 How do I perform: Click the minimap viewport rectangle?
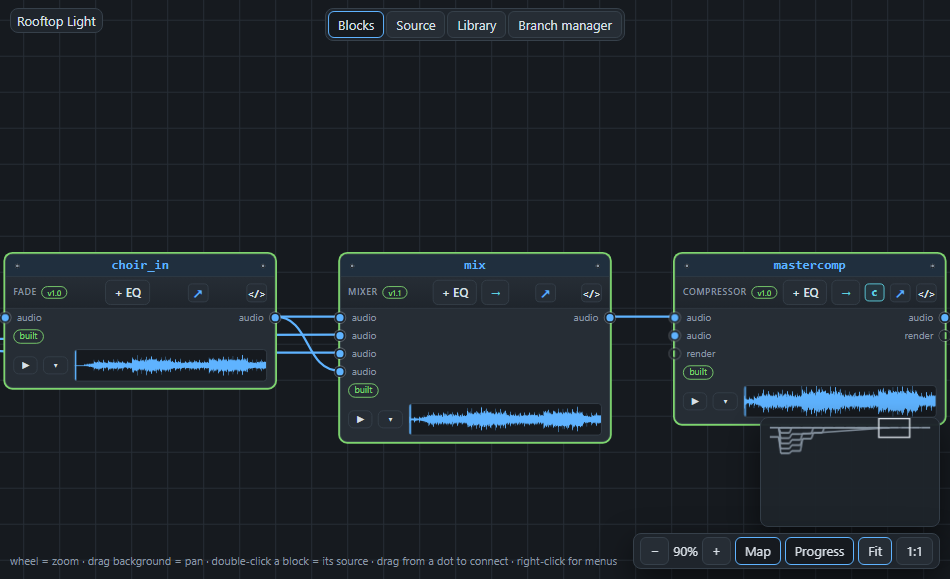[x=894, y=428]
